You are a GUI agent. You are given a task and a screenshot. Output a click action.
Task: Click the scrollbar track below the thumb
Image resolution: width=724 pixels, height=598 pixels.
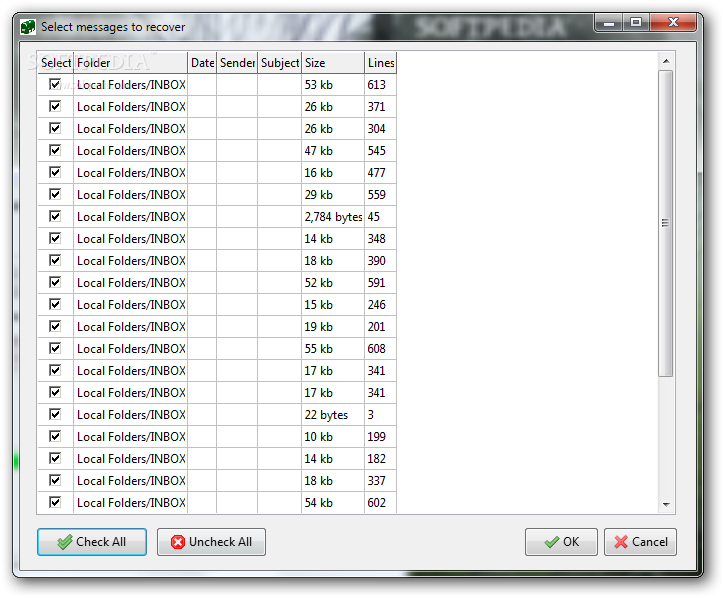tap(666, 436)
